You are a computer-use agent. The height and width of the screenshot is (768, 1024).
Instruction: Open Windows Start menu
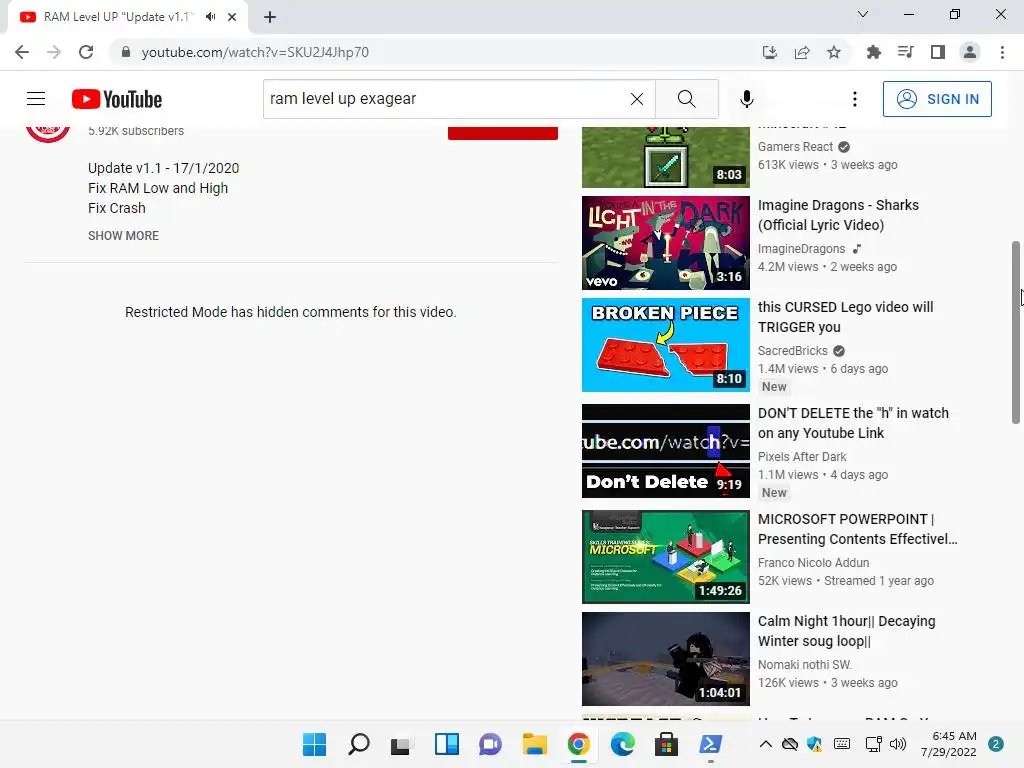314,744
